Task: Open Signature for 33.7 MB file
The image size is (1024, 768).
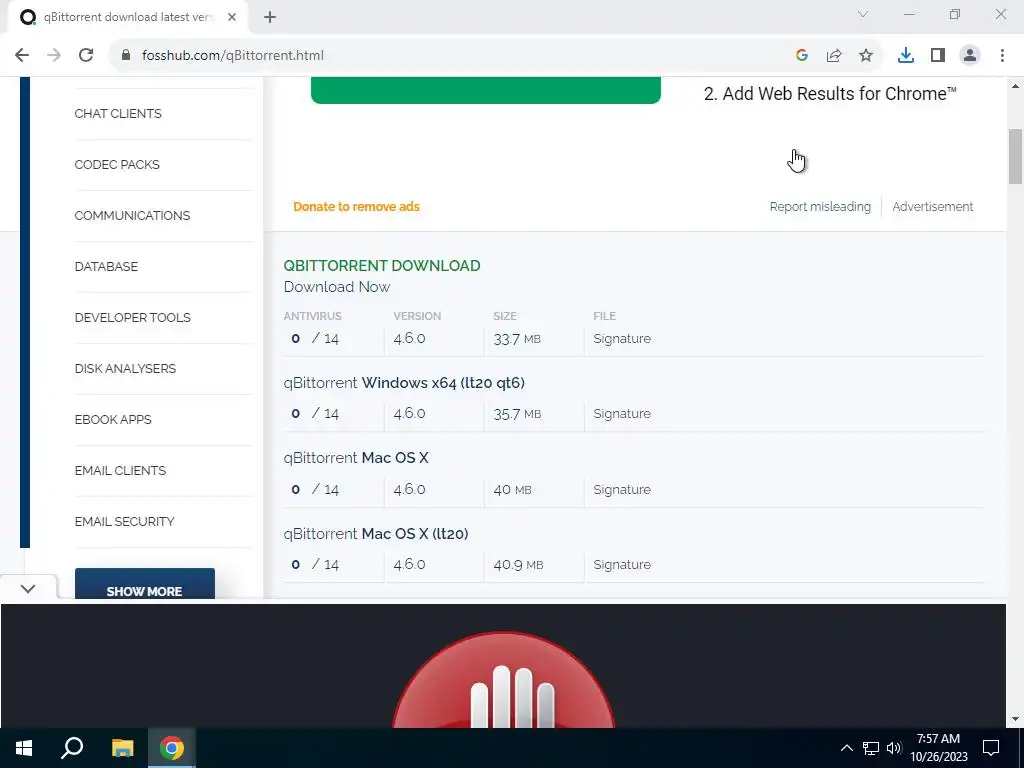Action: 622,339
